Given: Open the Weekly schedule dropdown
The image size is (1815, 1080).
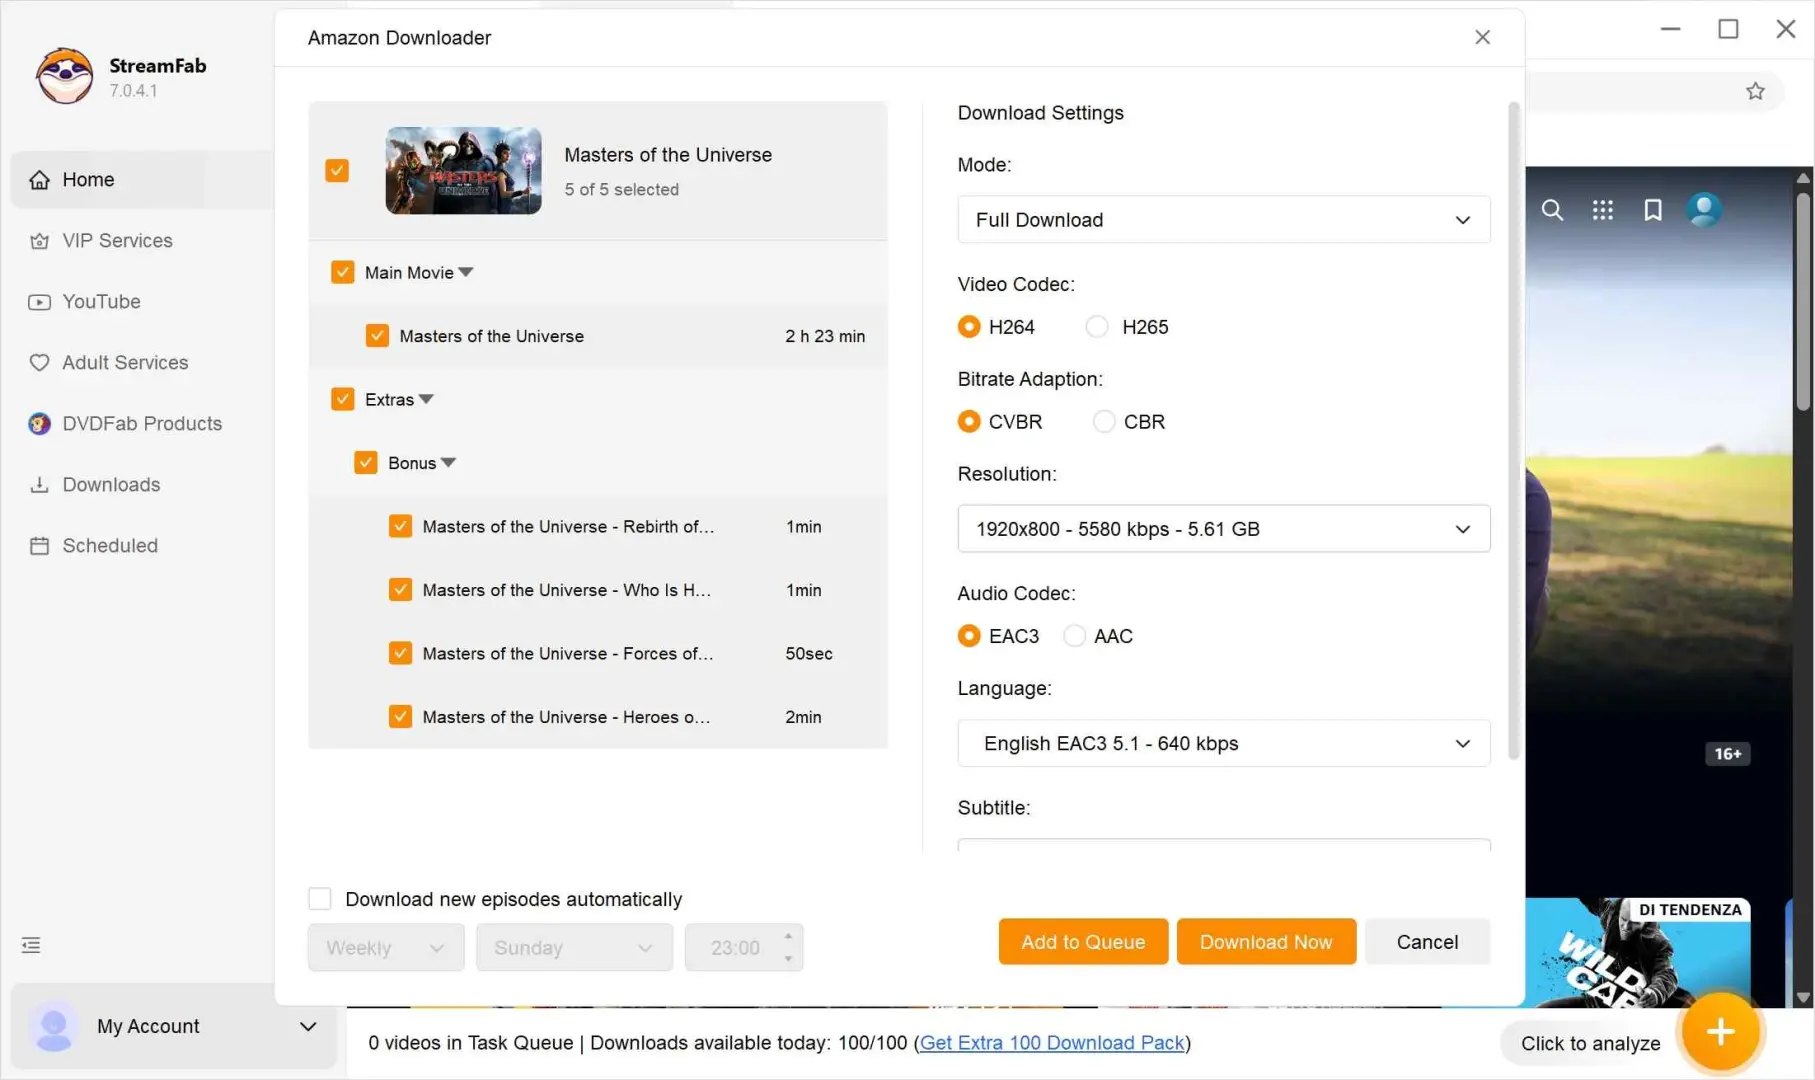Looking at the screenshot, I should click(x=386, y=947).
